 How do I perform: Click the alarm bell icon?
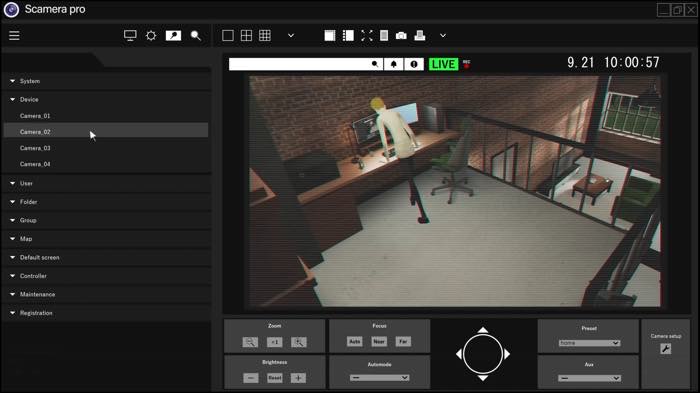(394, 64)
